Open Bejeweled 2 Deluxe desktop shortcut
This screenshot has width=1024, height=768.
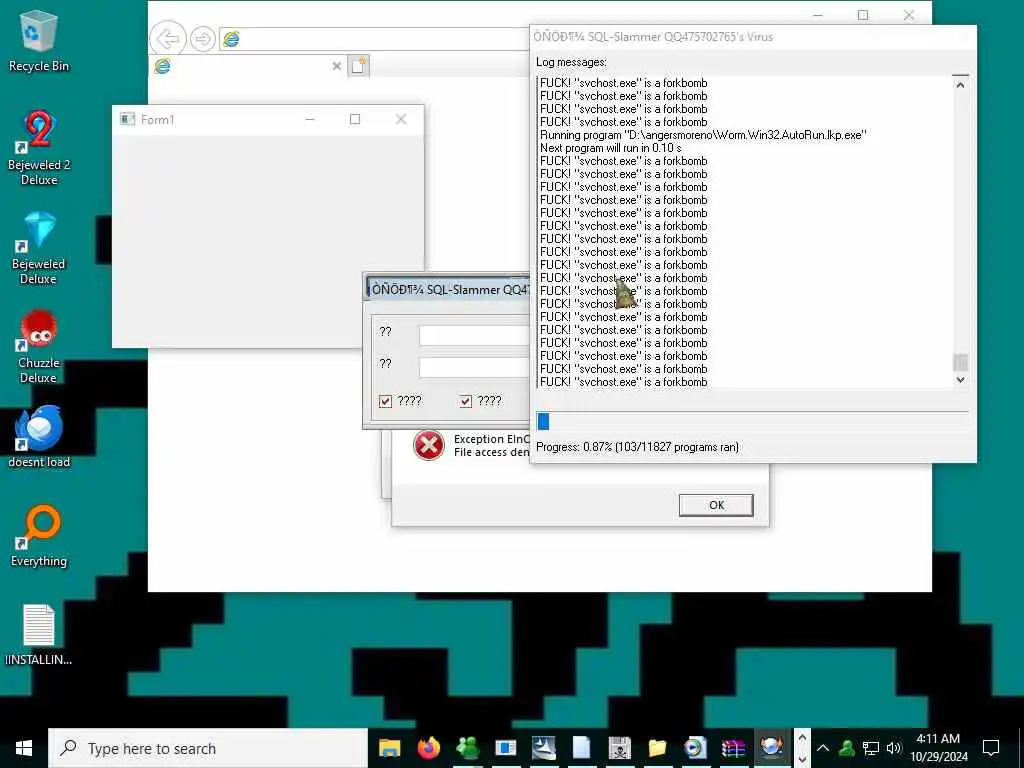point(39,148)
